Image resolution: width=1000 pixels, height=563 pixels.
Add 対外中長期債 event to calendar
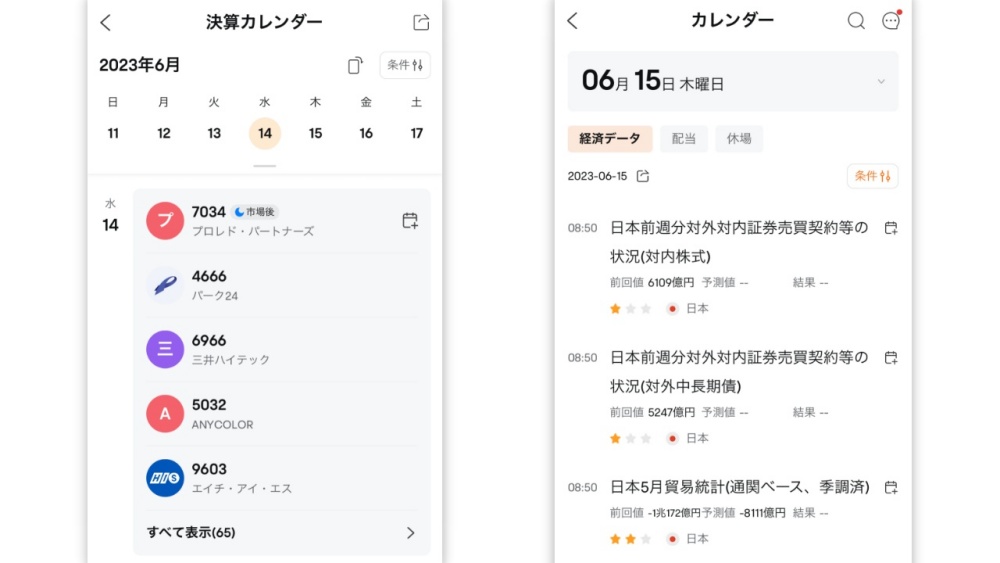pyautogui.click(x=891, y=358)
